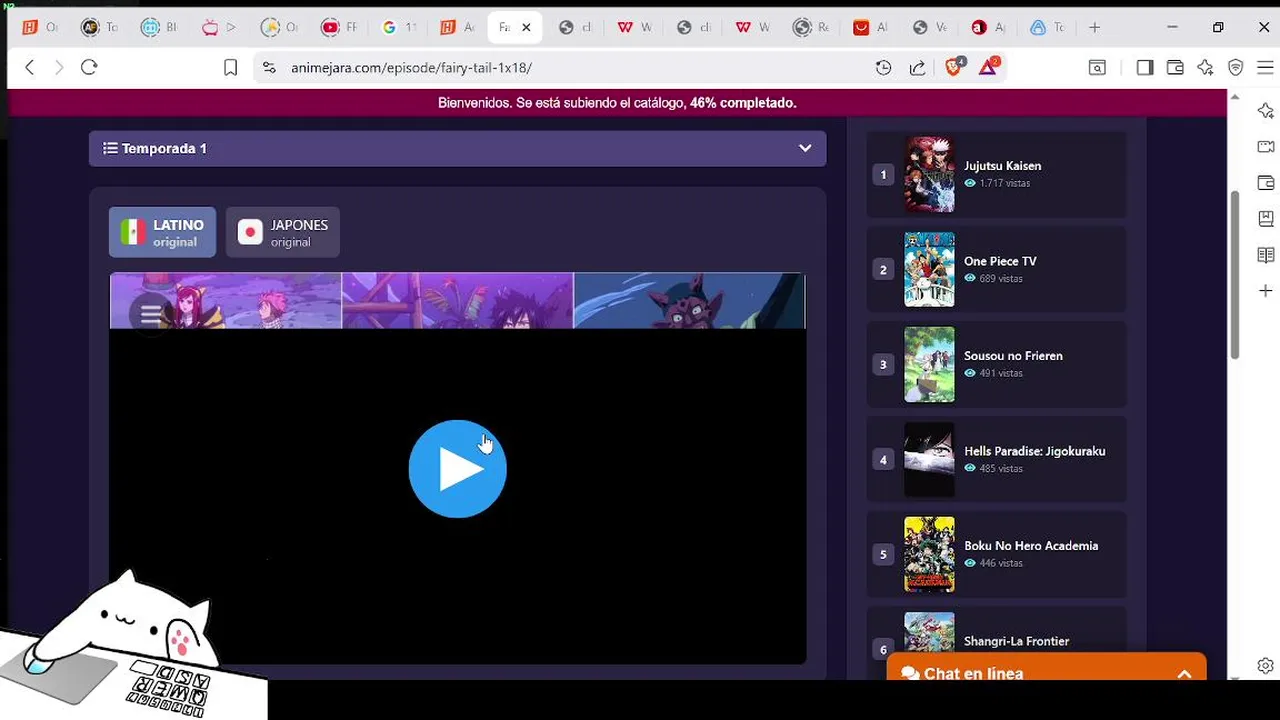
Task: Switch to the tab labeled Ve
Action: [929, 27]
